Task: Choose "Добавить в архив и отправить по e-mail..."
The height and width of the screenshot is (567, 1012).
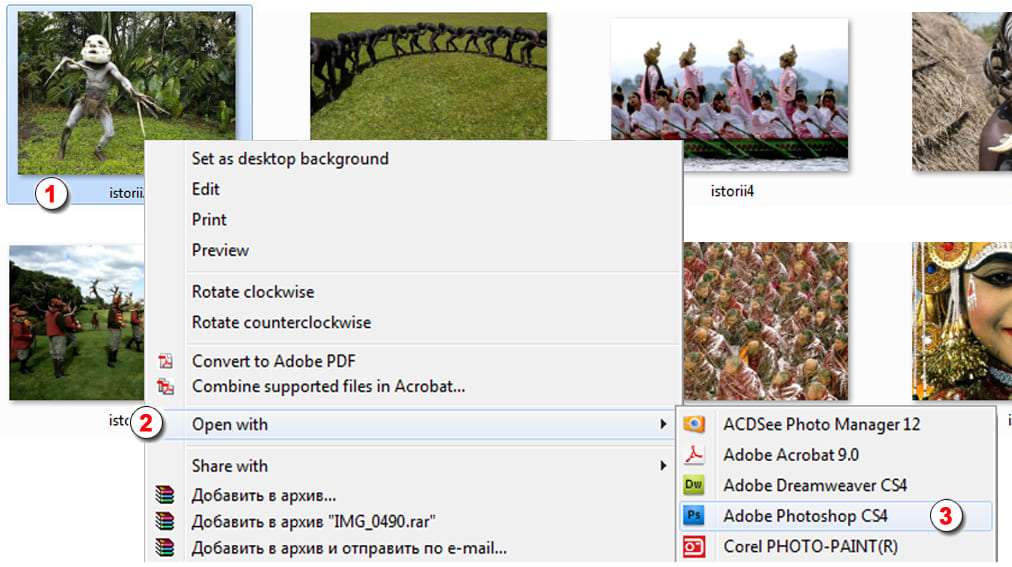Action: [349, 547]
